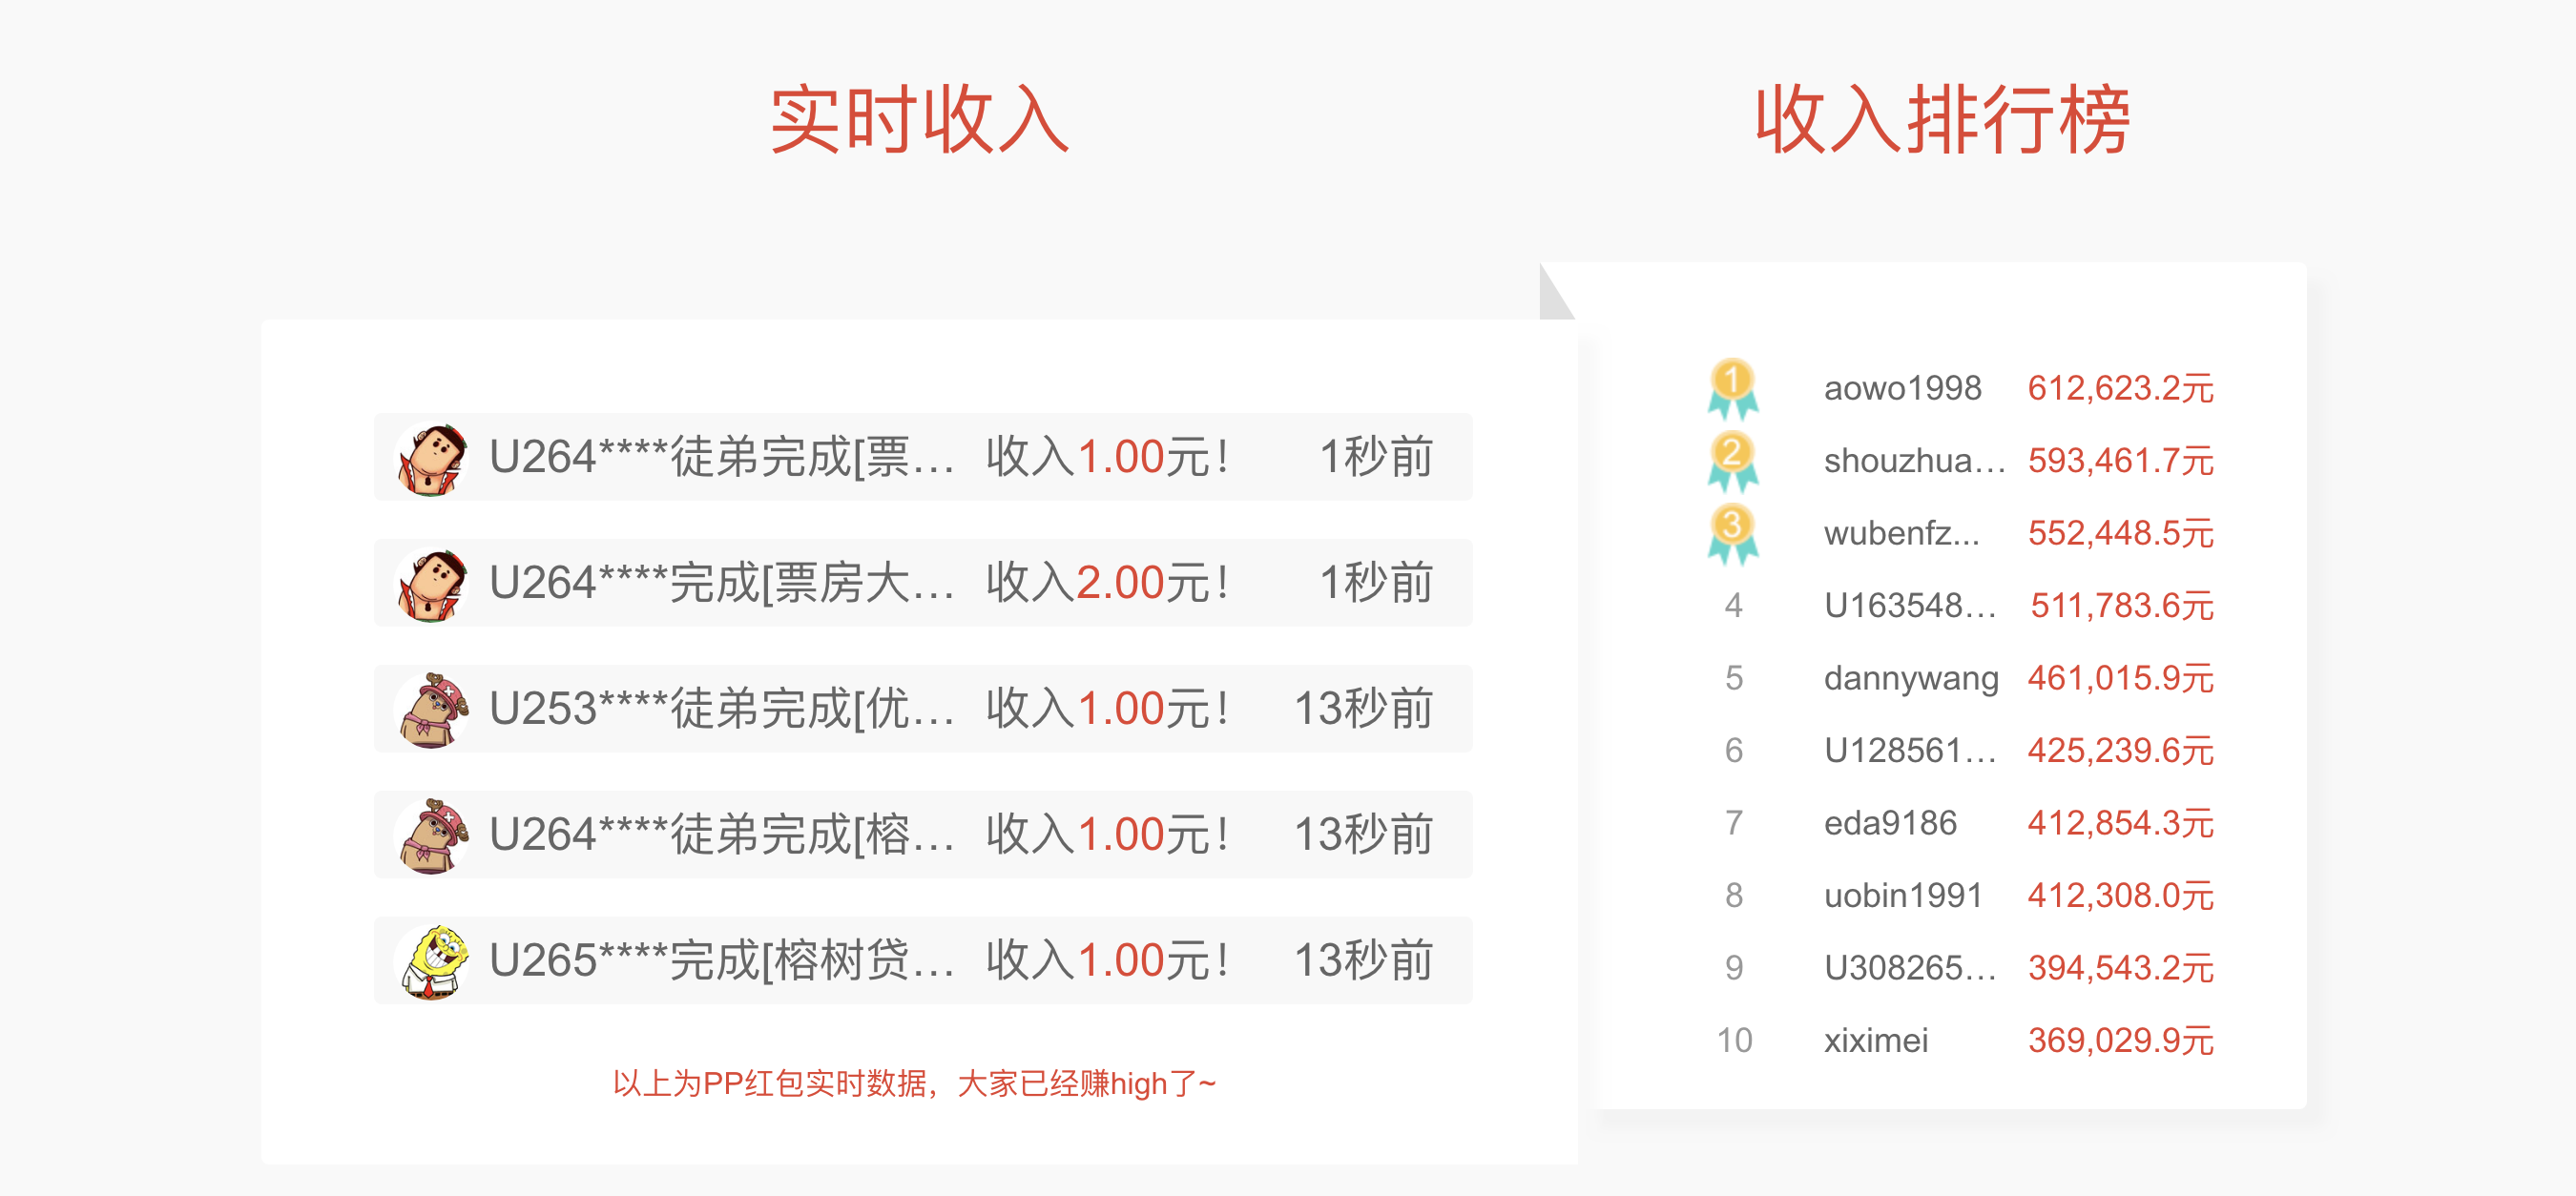2576x1196 pixels.
Task: Open username dannywang in ranking
Action: (x=1910, y=678)
